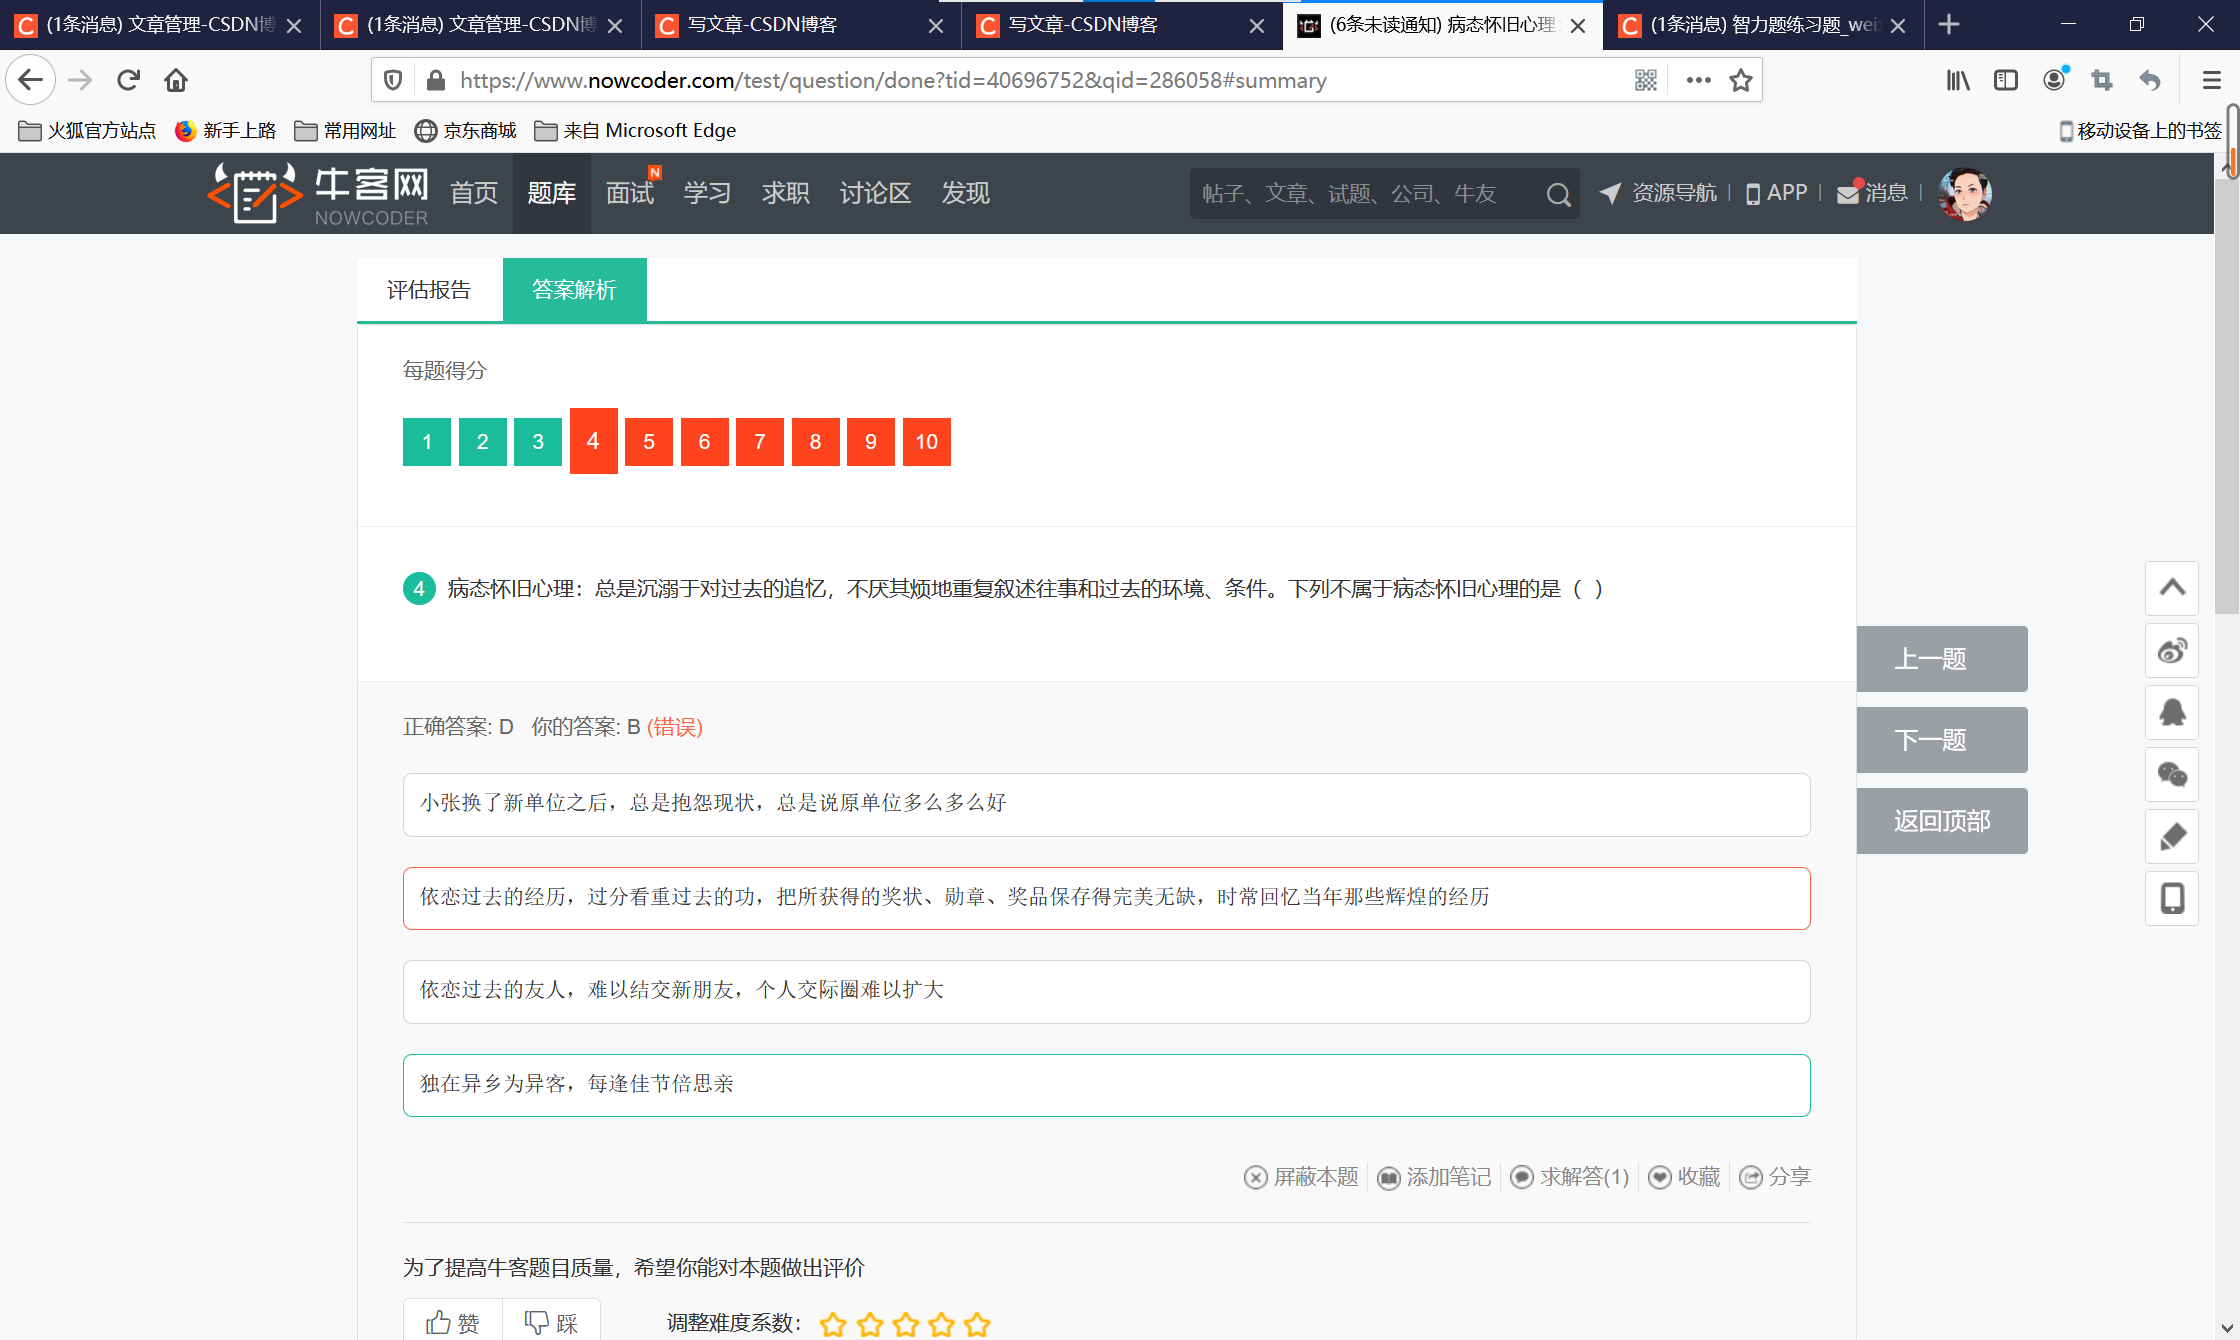
Task: Go to previous question 上一题
Action: tap(1942, 659)
